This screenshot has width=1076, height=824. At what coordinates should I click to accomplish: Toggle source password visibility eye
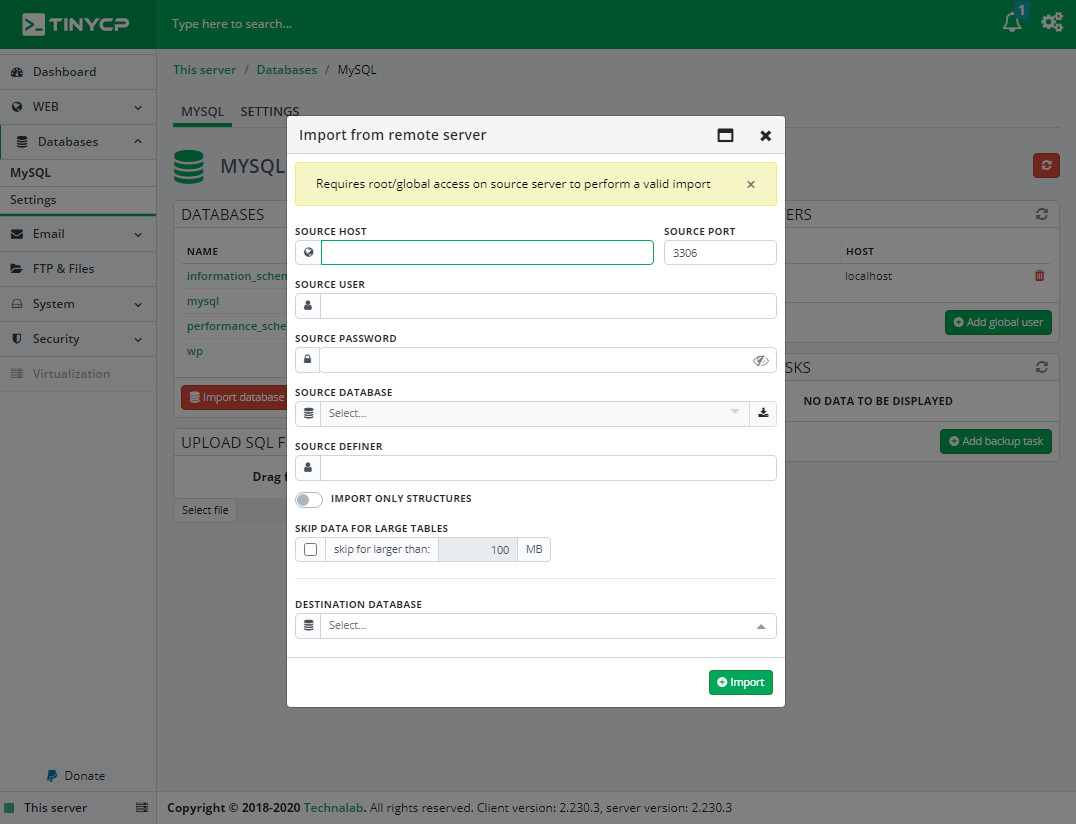(x=760, y=360)
